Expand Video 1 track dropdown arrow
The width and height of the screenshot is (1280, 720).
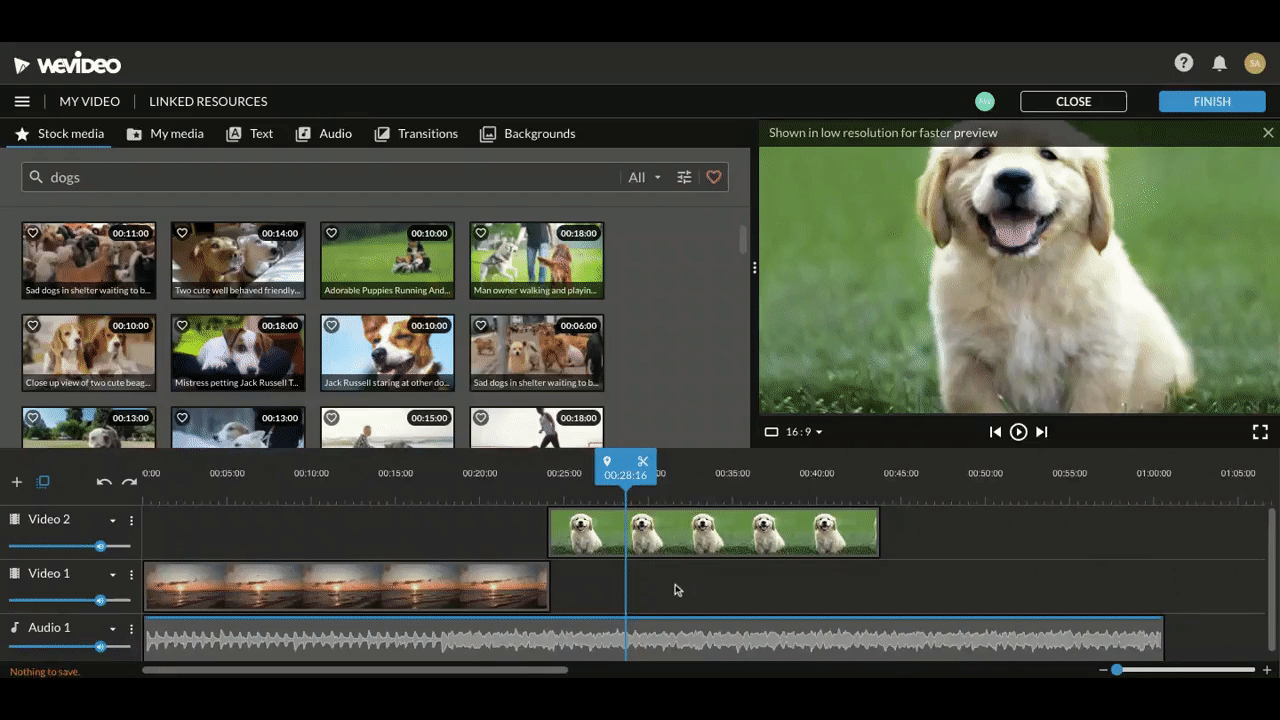click(x=113, y=575)
